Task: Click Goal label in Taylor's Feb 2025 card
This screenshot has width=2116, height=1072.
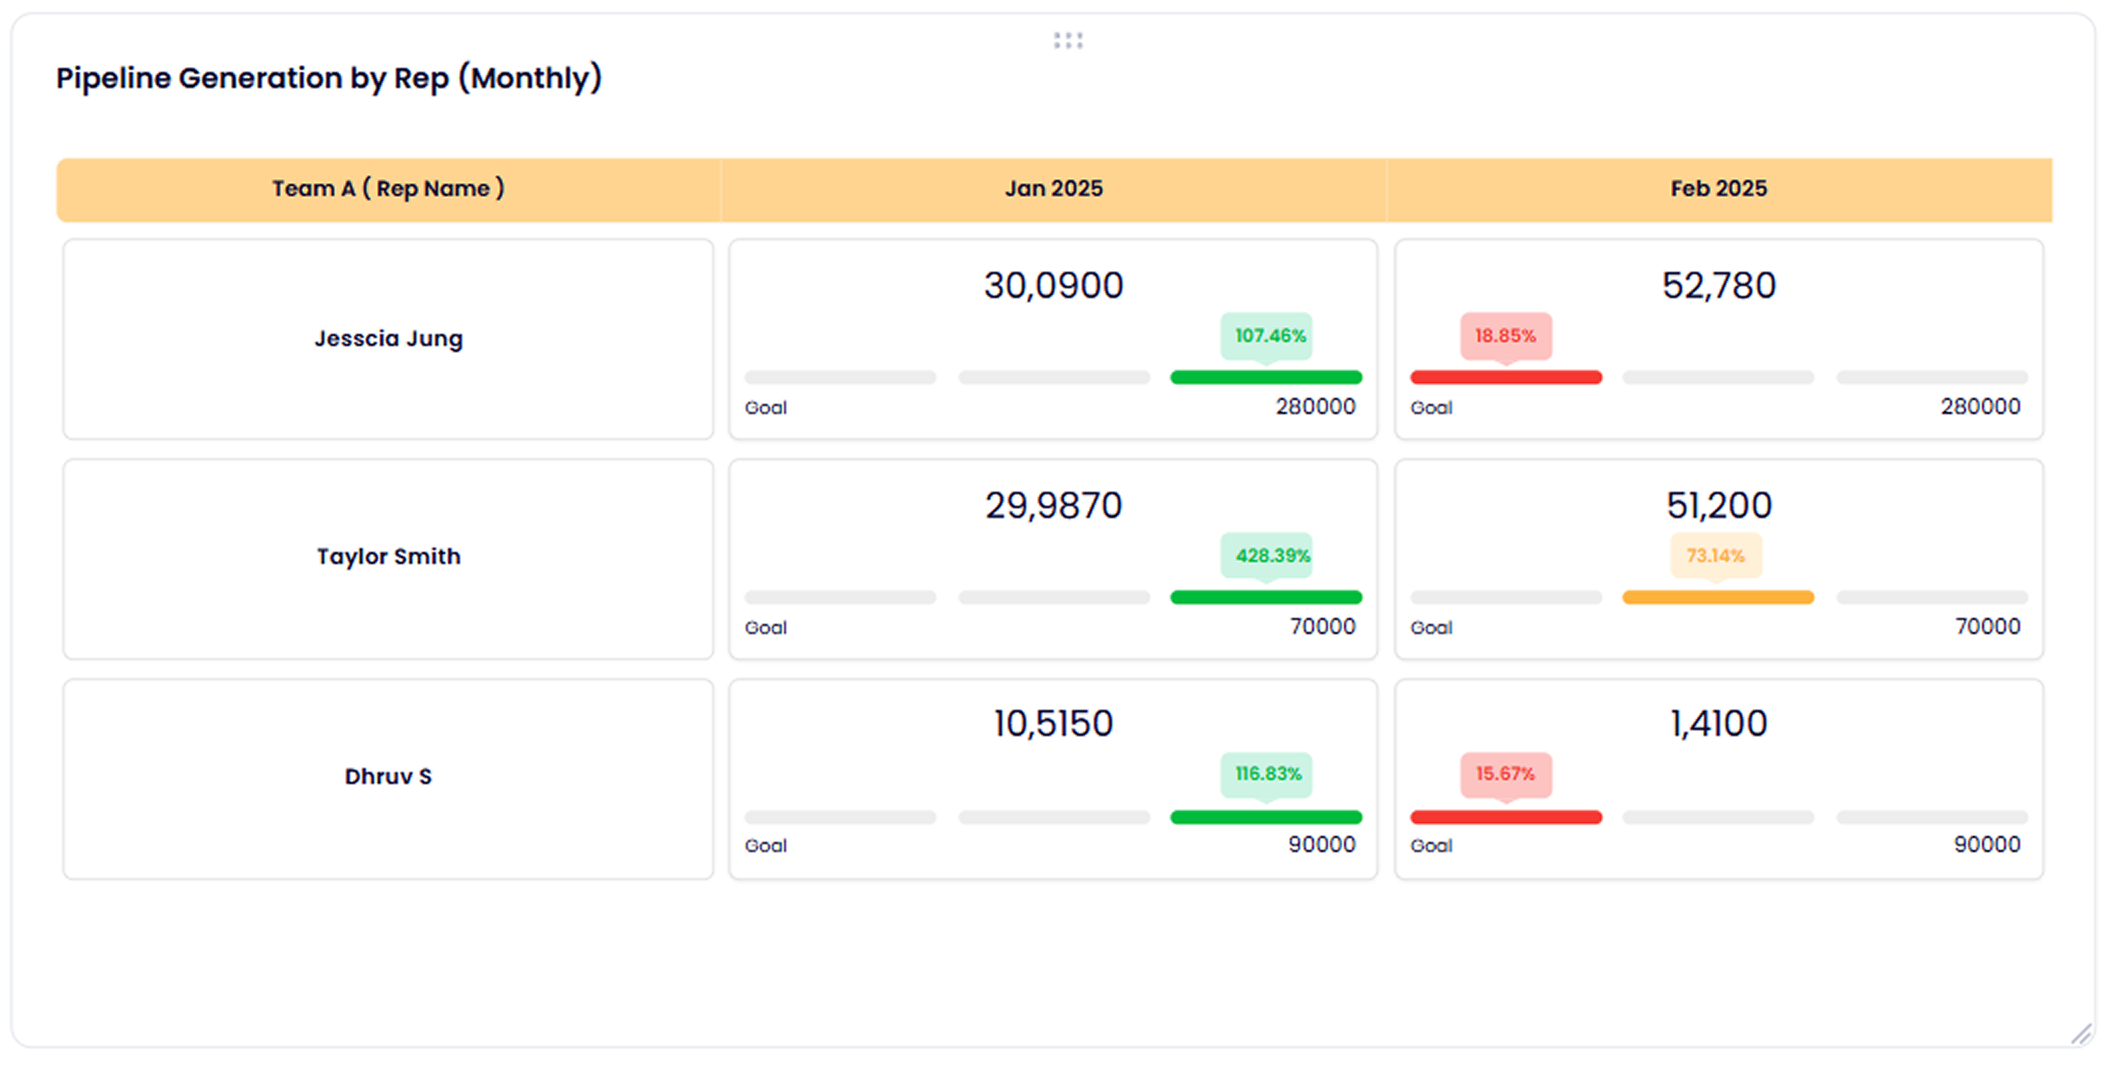Action: (x=1431, y=628)
